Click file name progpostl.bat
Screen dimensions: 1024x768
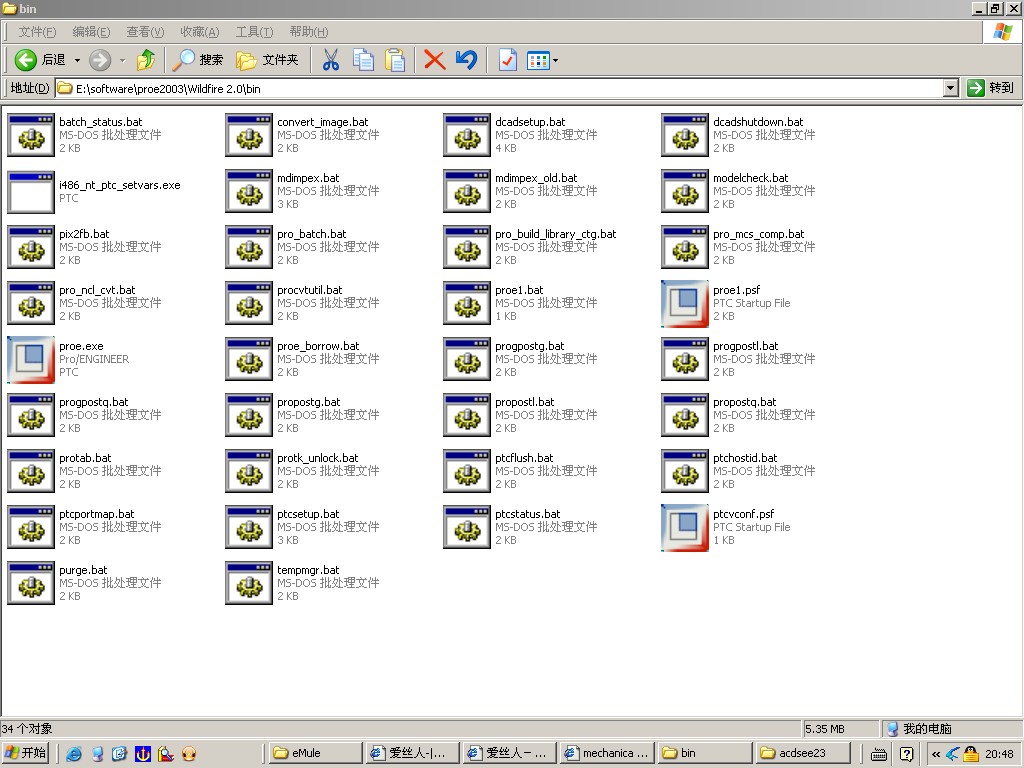(746, 346)
